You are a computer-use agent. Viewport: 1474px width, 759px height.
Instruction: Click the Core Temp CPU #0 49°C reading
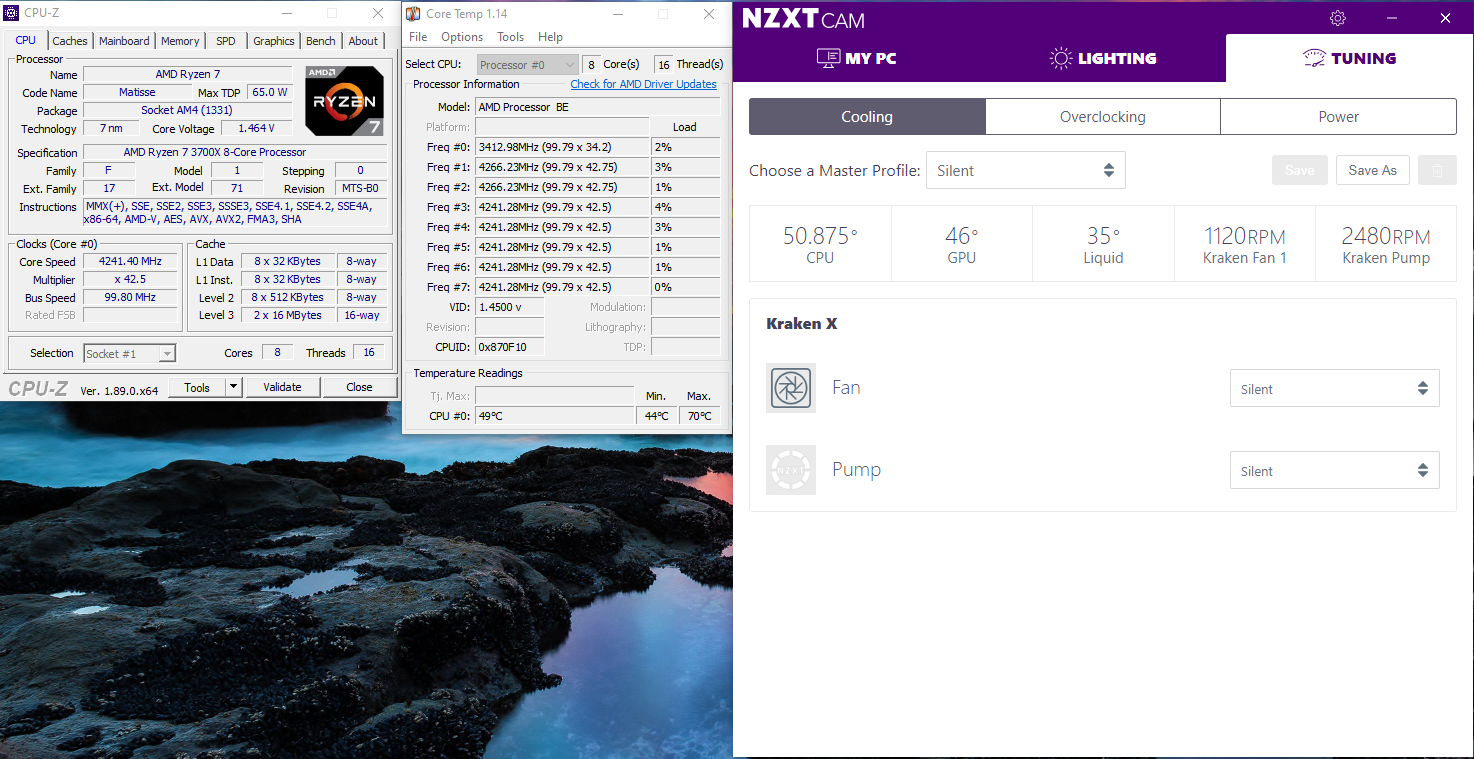554,416
